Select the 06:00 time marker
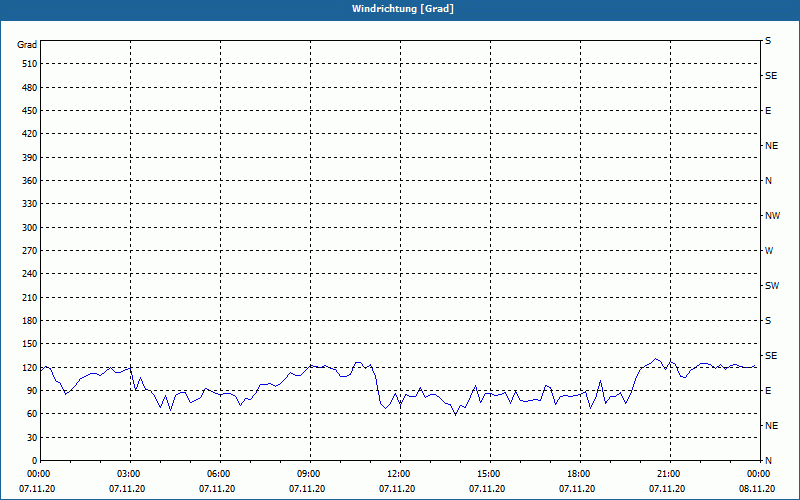 click(x=220, y=474)
